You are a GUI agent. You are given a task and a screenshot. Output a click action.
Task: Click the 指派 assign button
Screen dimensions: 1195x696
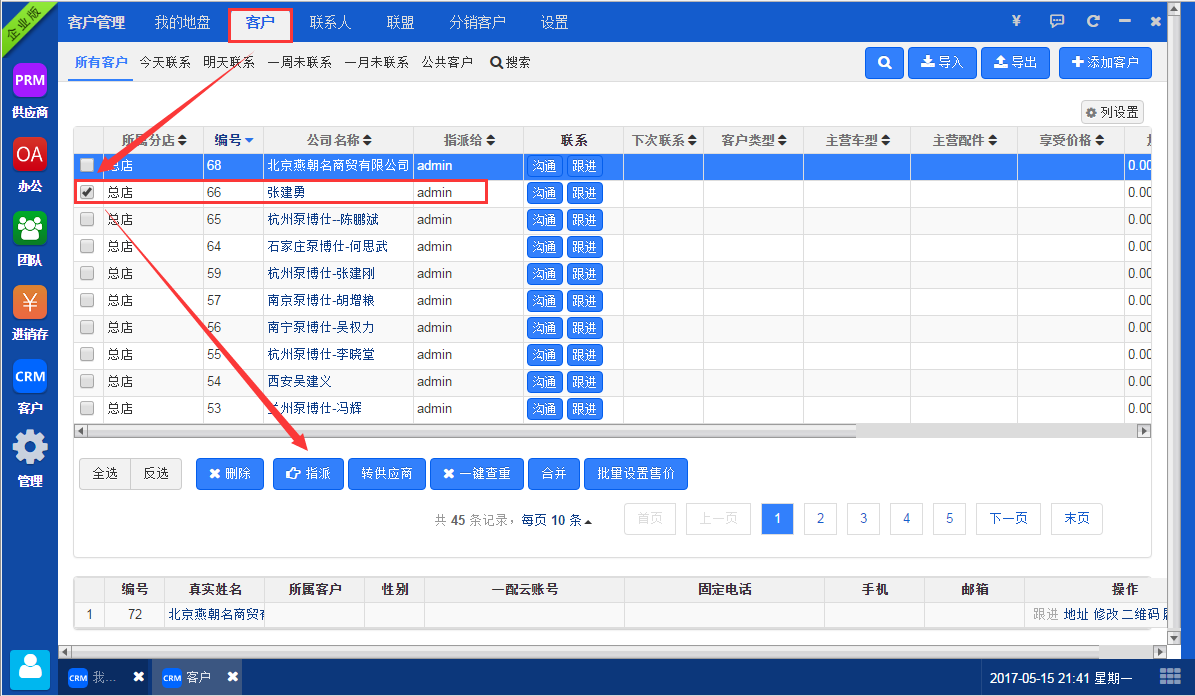pyautogui.click(x=308, y=474)
